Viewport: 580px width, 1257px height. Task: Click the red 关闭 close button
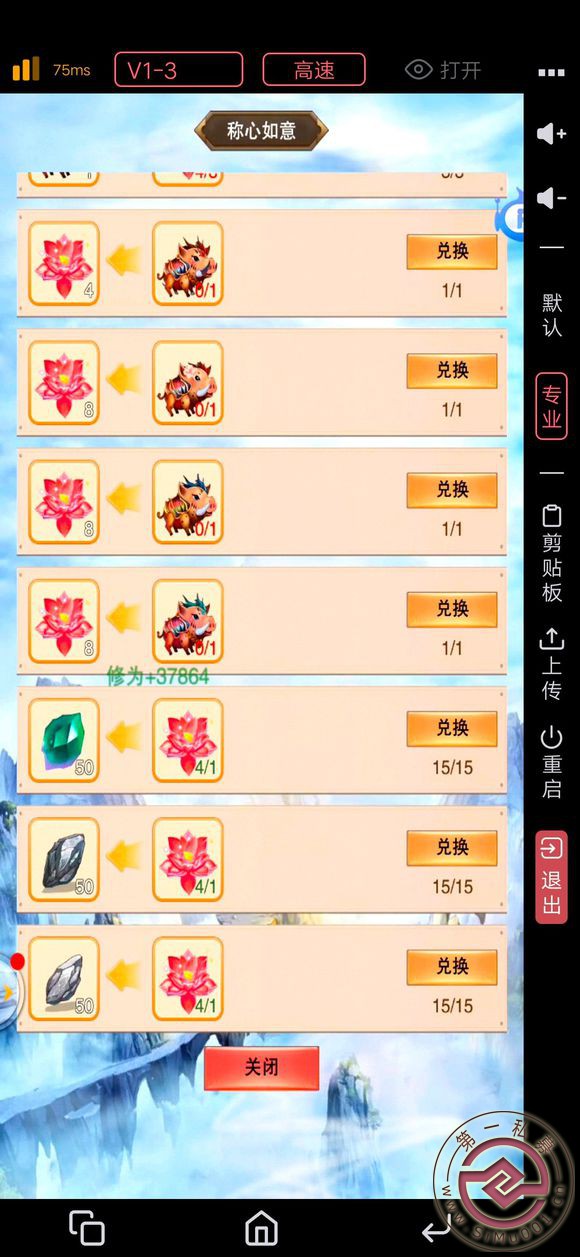[261, 1068]
